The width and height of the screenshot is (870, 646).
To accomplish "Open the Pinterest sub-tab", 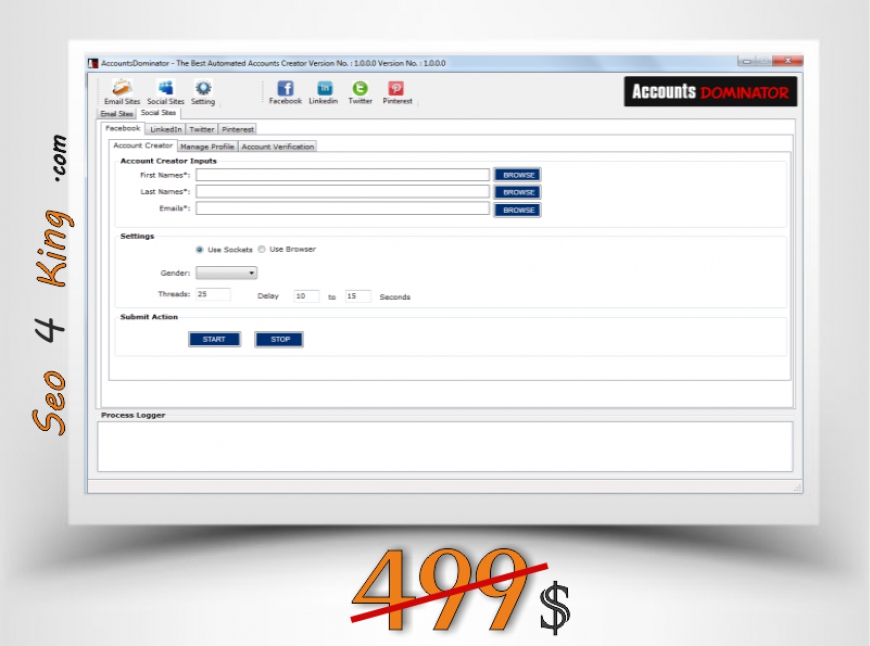I will click(x=237, y=129).
